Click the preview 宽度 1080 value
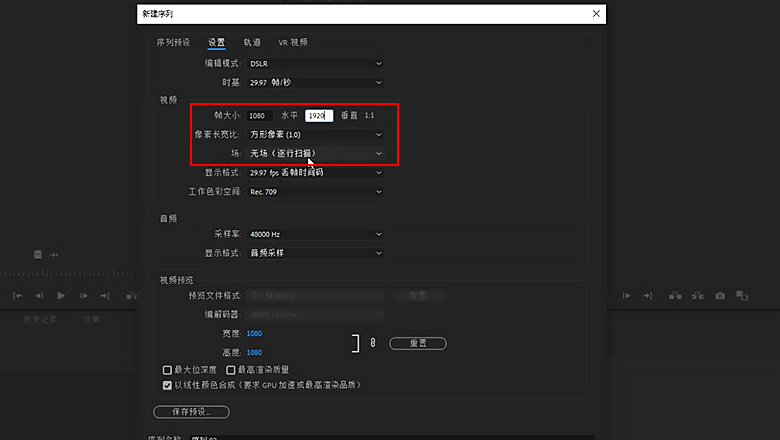This screenshot has width=780, height=440. (x=254, y=334)
